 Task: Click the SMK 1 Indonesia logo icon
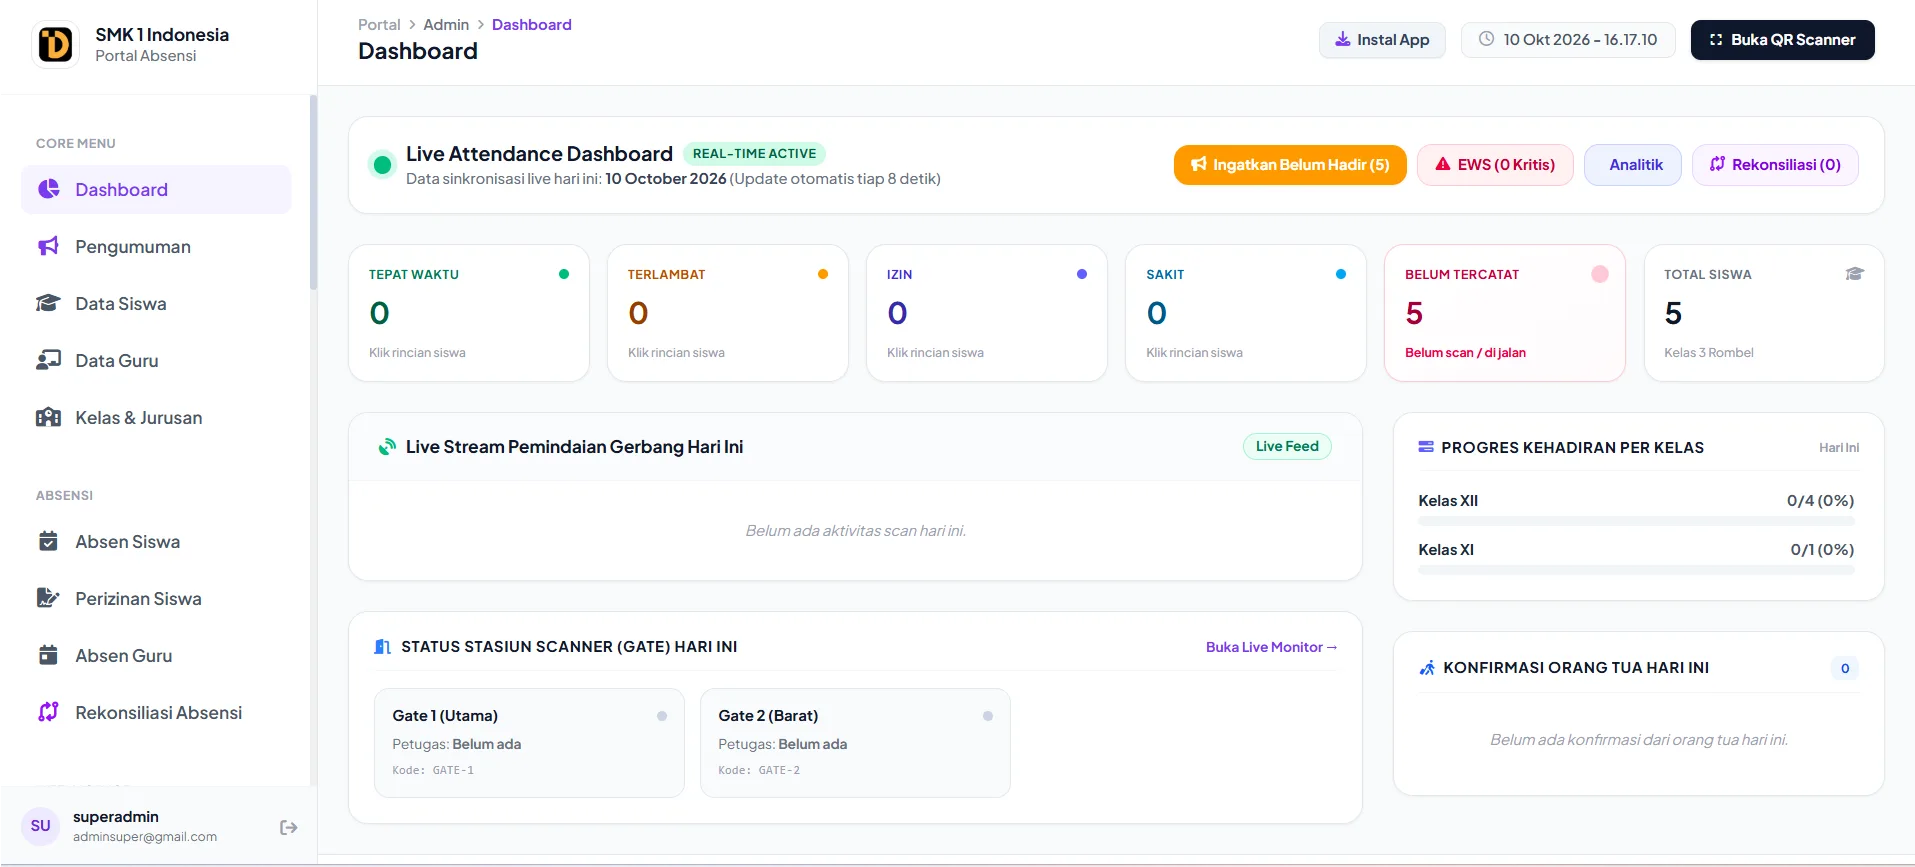pos(55,44)
